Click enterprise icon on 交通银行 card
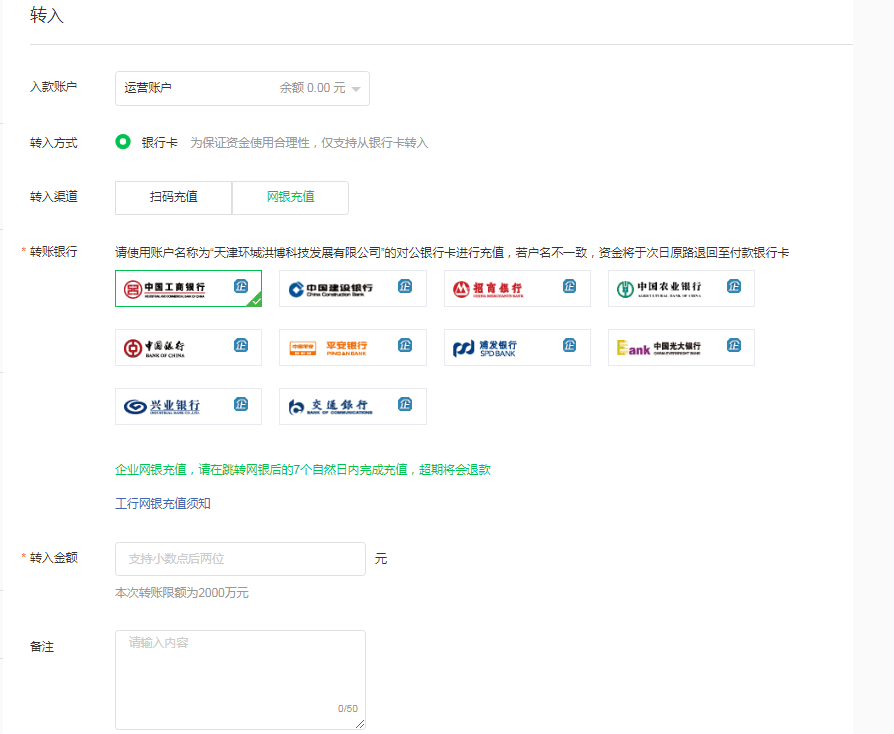This screenshot has height=734, width=894. click(405, 404)
